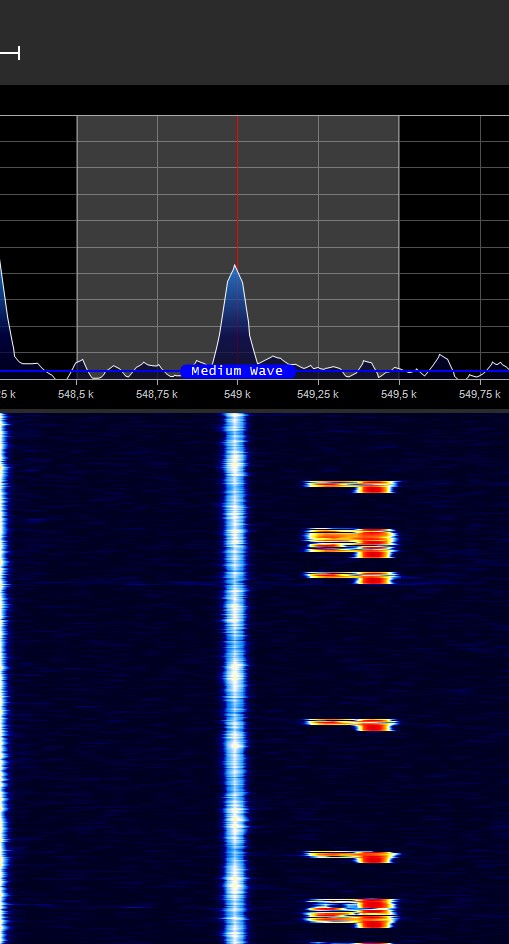Click the end of the slider track at top
The image size is (509, 944).
point(19,53)
